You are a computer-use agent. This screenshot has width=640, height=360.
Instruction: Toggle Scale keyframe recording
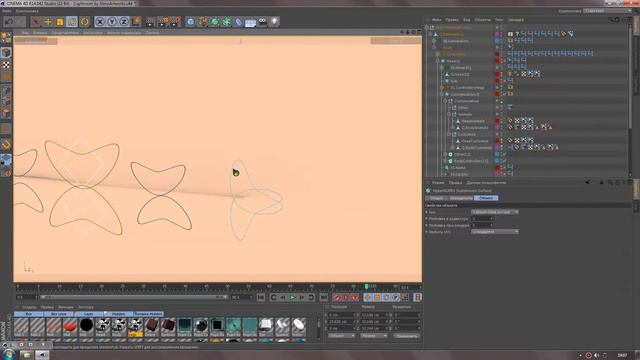(377, 297)
